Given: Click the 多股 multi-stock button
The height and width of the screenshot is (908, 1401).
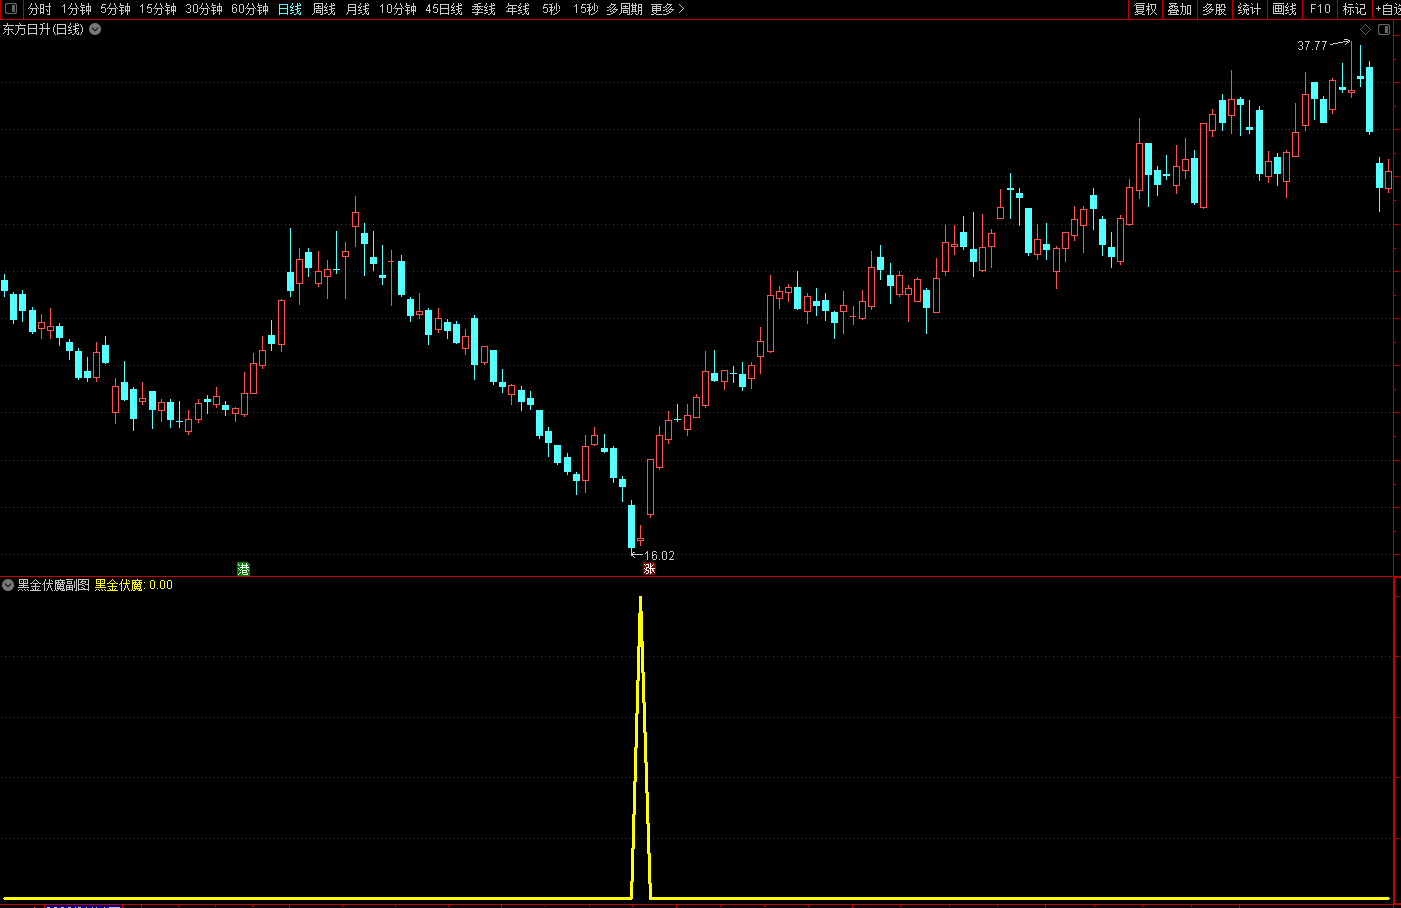Looking at the screenshot, I should (x=1214, y=9).
